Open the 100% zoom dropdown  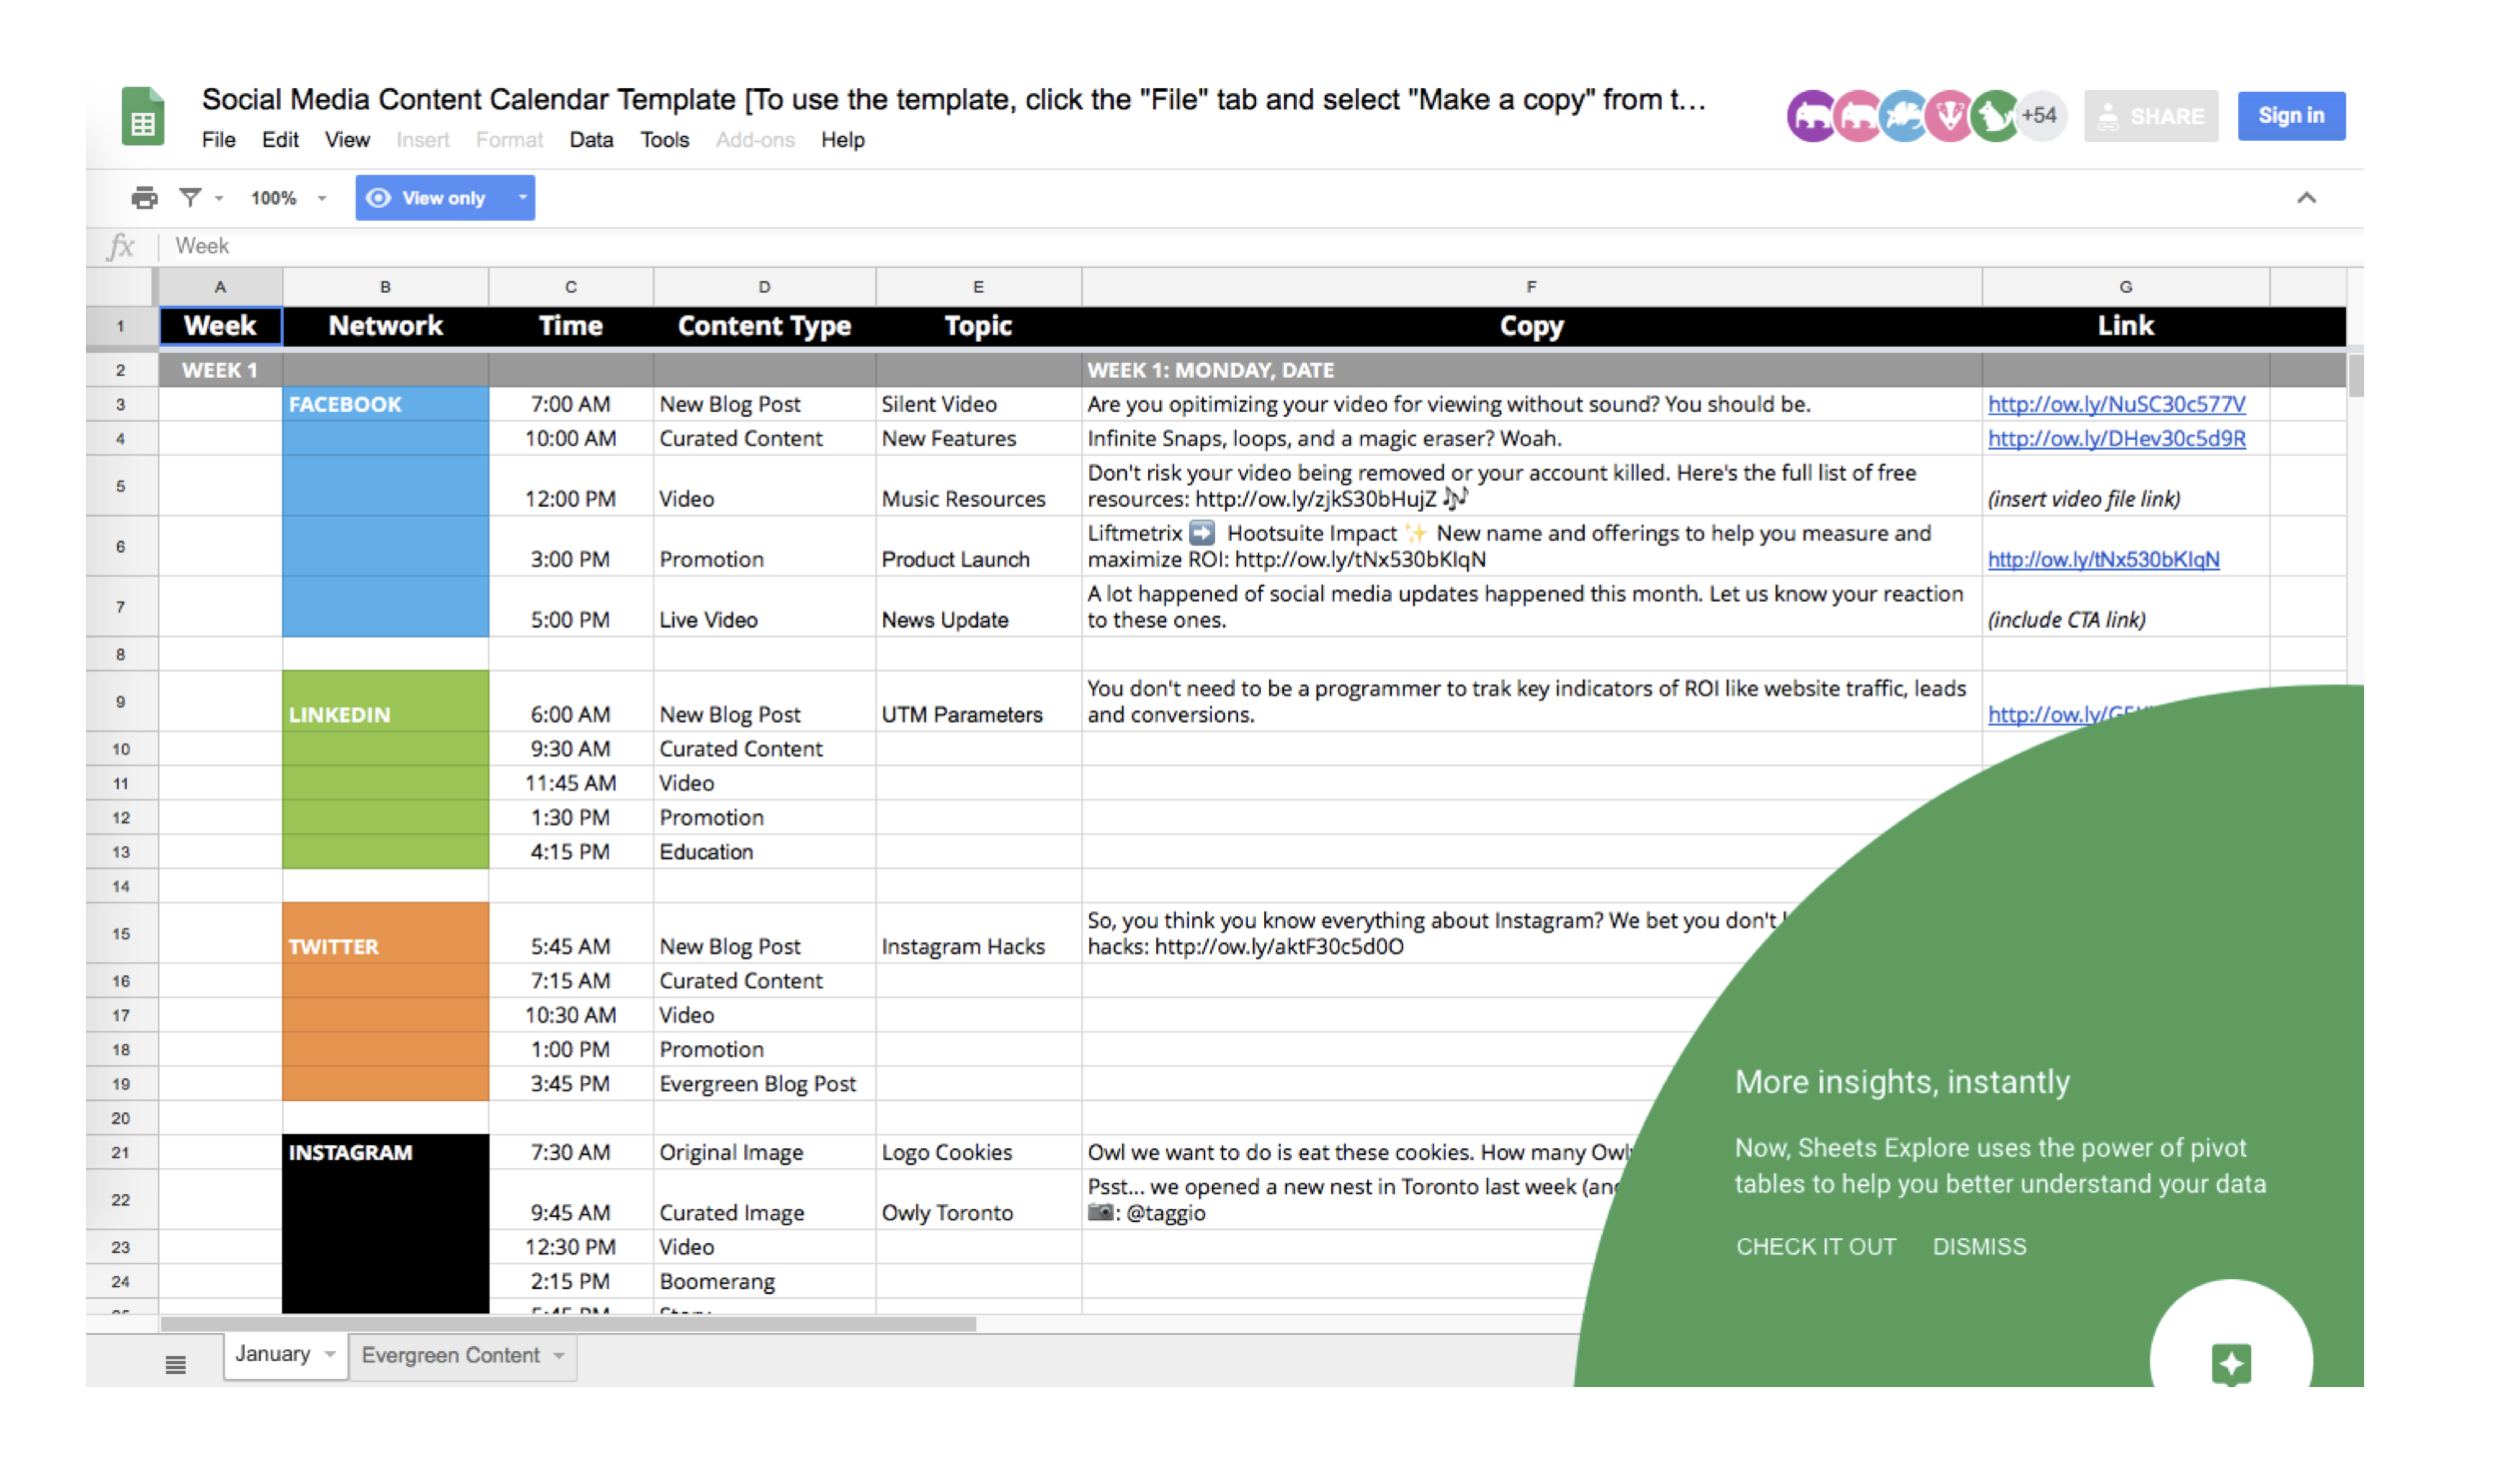pos(288,198)
